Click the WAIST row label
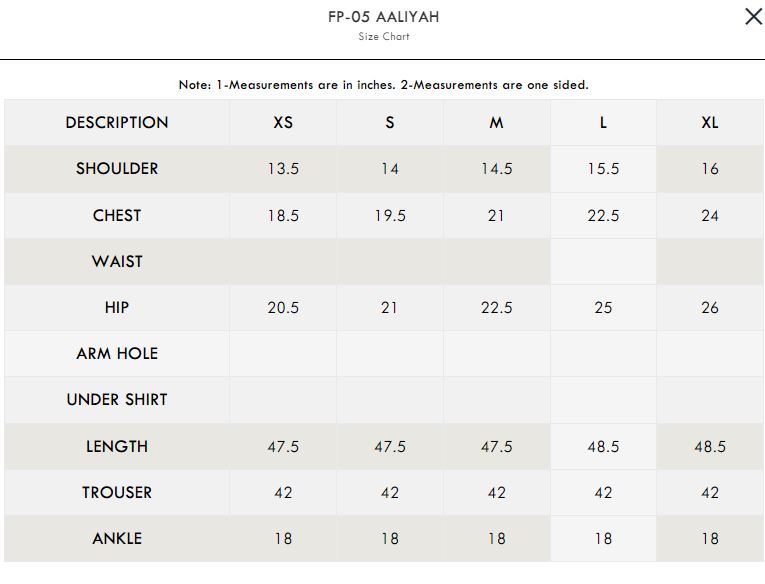 click(117, 261)
